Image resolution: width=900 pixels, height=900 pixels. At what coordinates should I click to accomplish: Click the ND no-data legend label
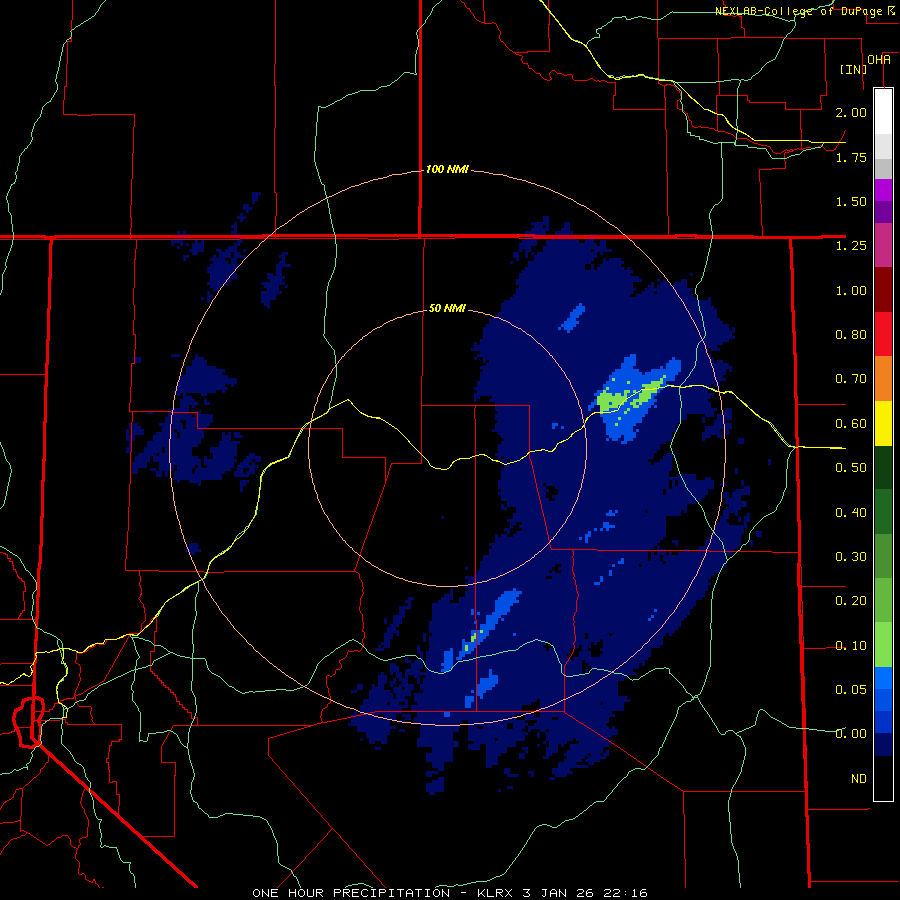tap(859, 778)
